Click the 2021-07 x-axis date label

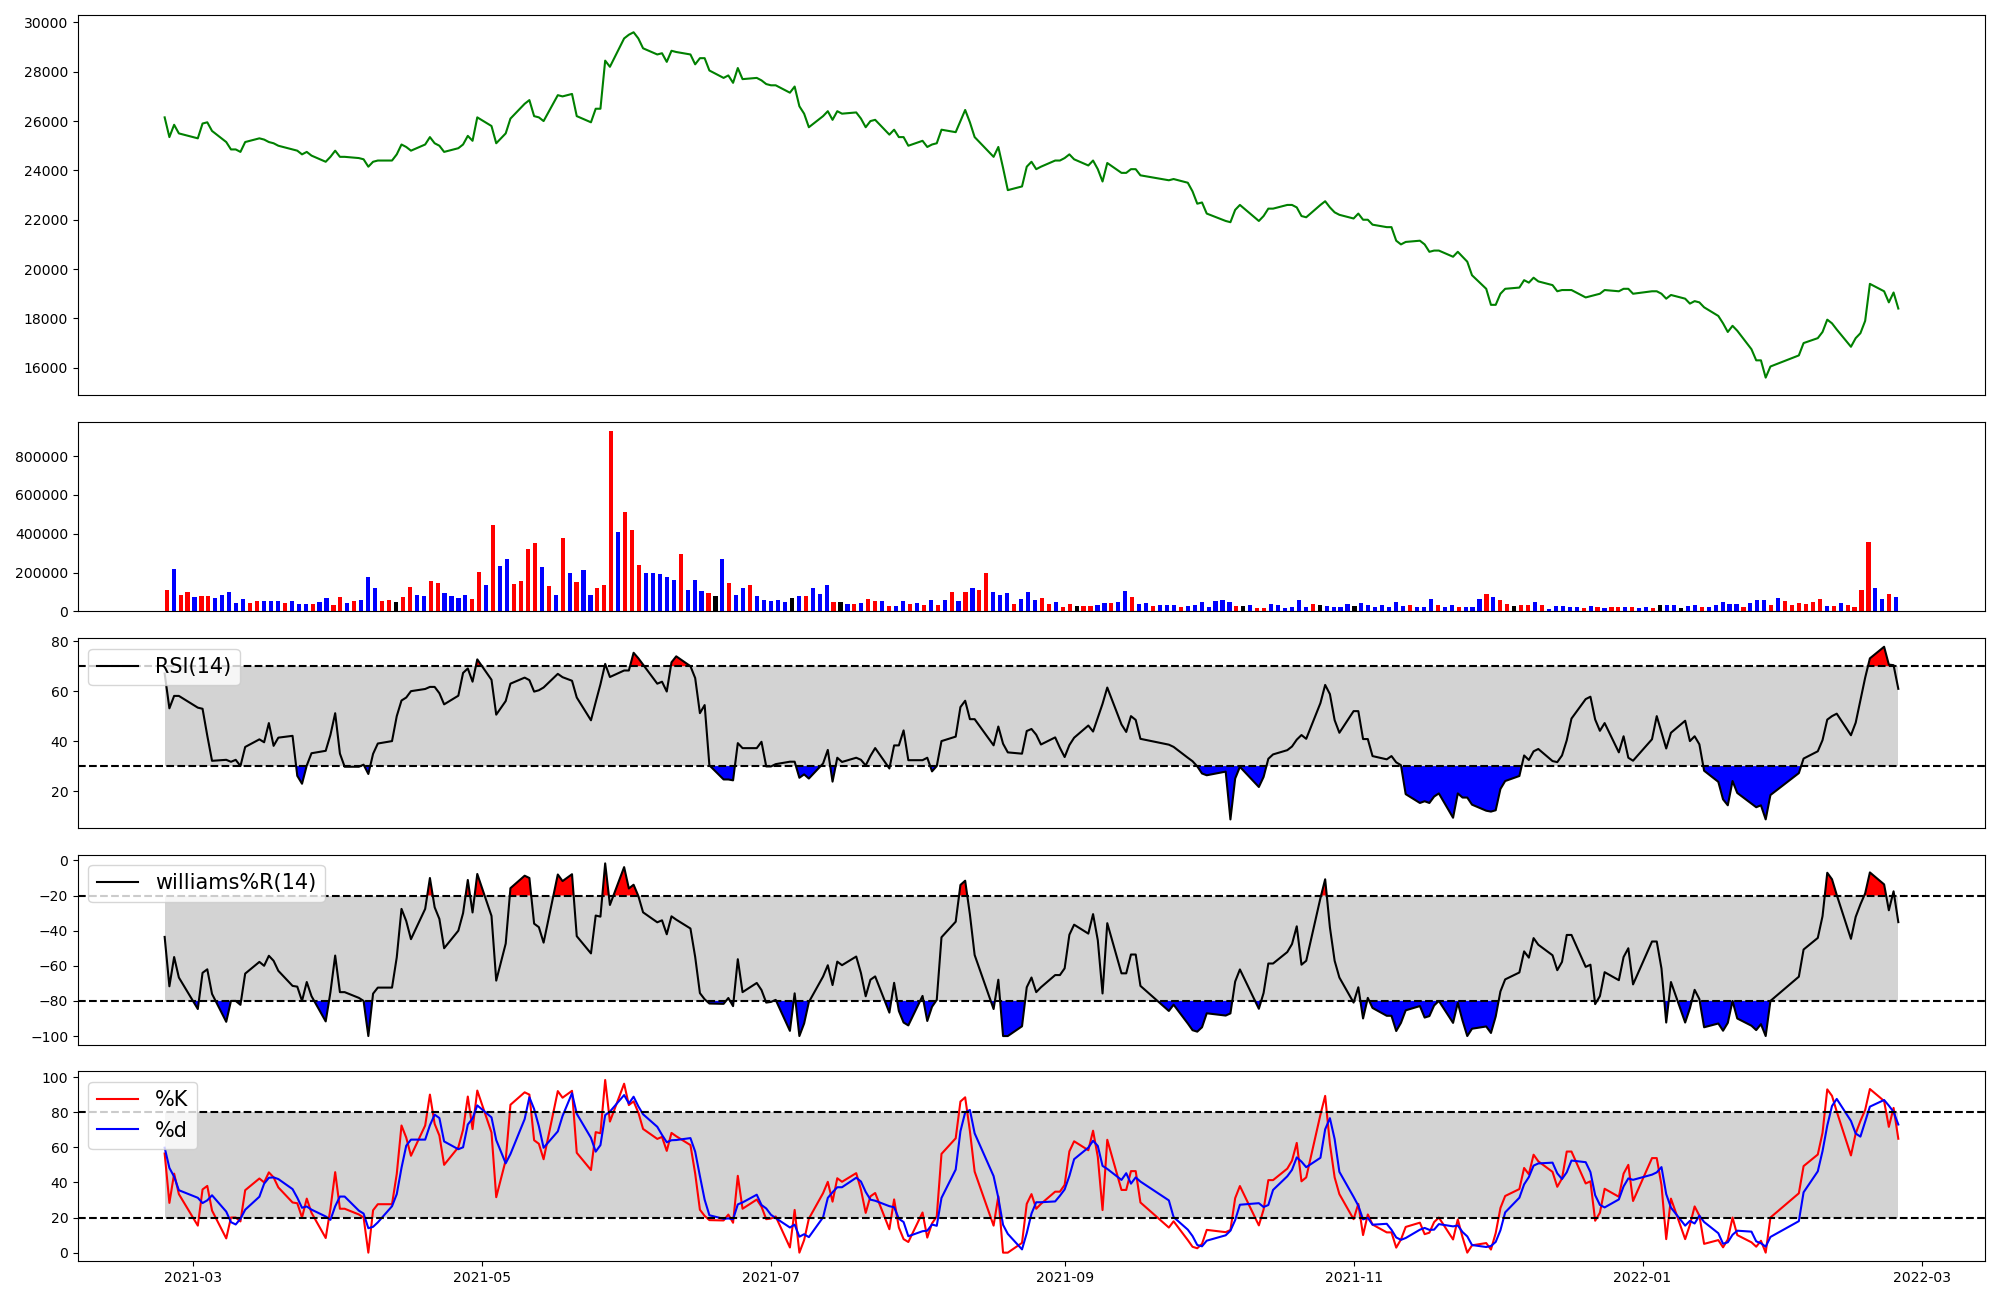coord(771,1277)
